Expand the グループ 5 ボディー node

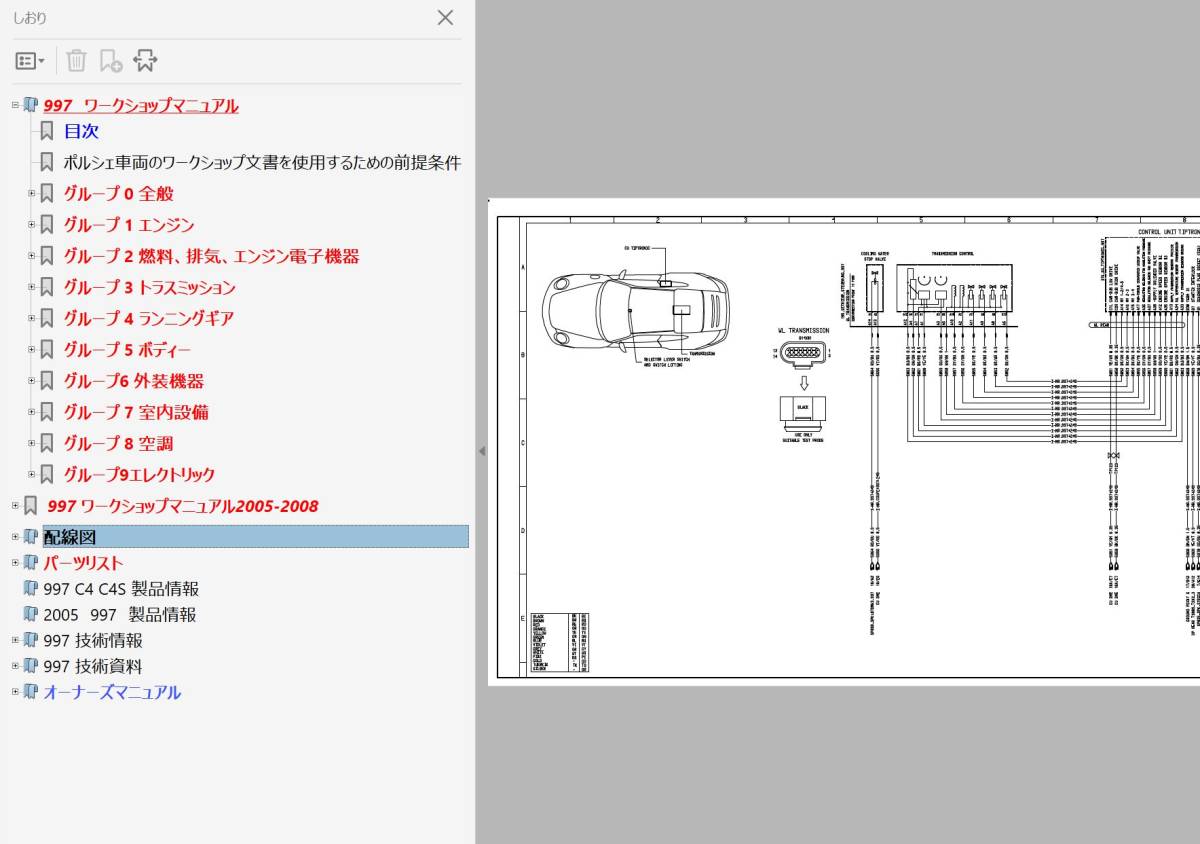[x=31, y=350]
